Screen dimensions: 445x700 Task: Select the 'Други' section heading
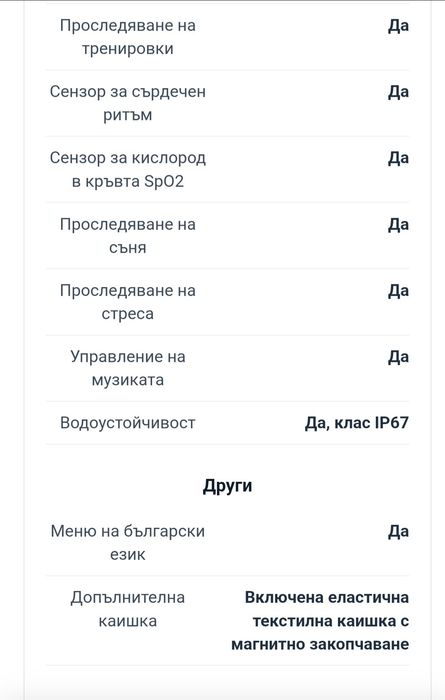pos(228,485)
